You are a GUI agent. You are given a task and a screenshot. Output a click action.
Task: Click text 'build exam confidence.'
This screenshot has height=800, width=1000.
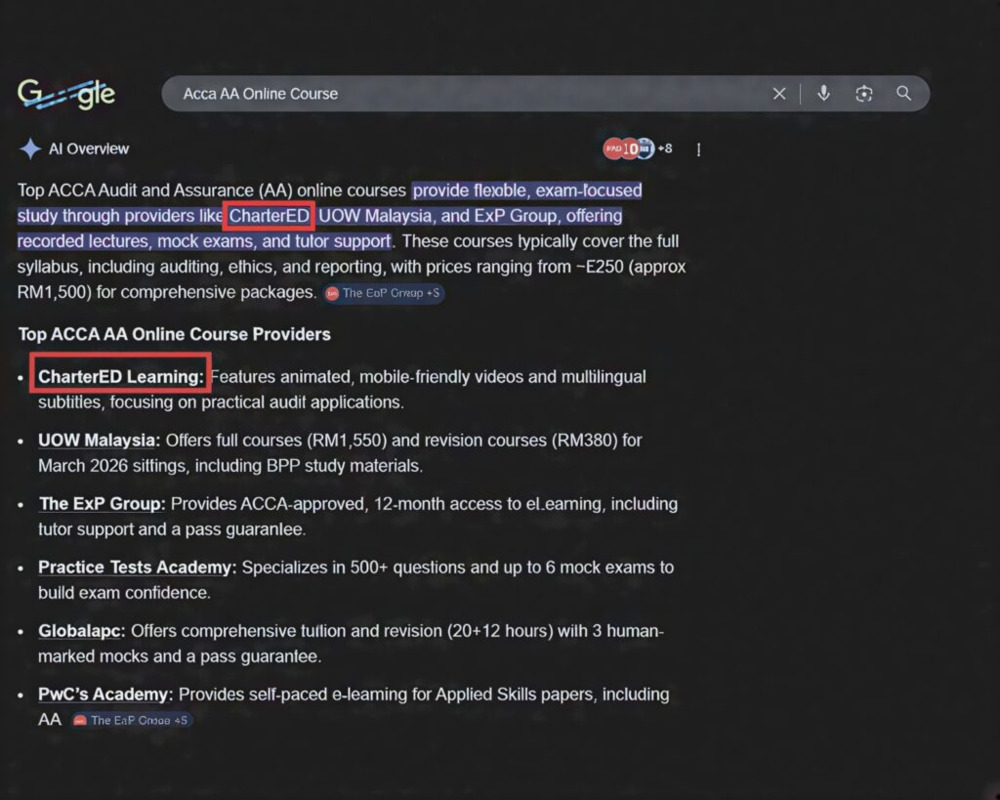click(124, 593)
